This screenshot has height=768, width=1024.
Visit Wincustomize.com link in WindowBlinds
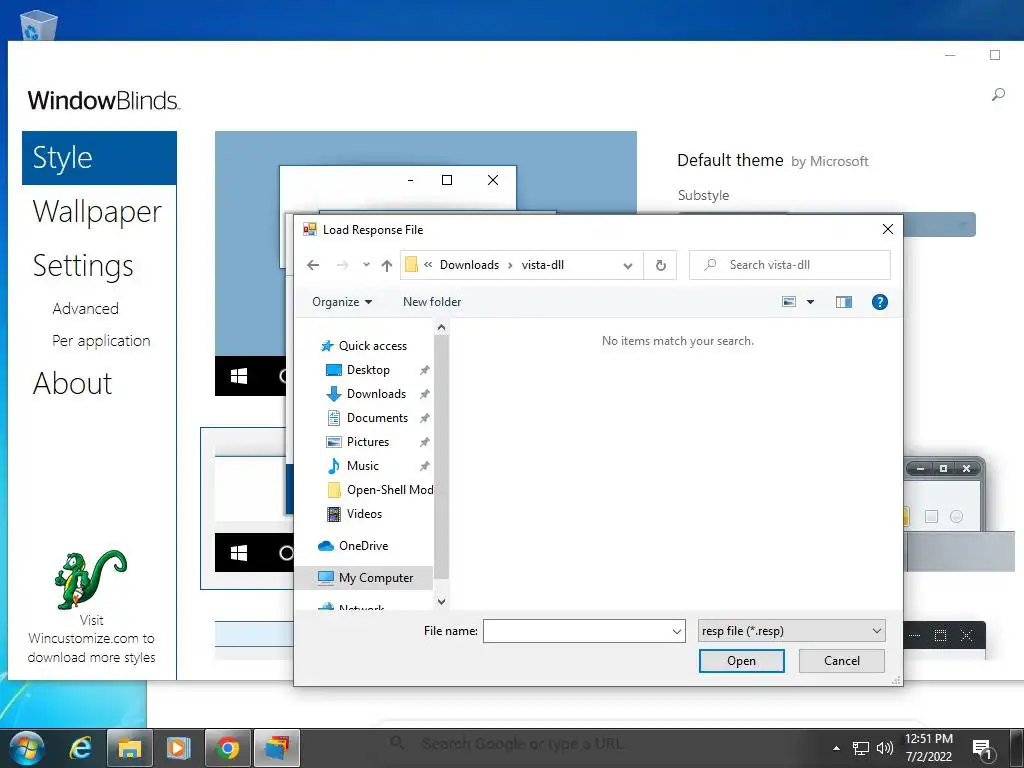click(x=91, y=639)
